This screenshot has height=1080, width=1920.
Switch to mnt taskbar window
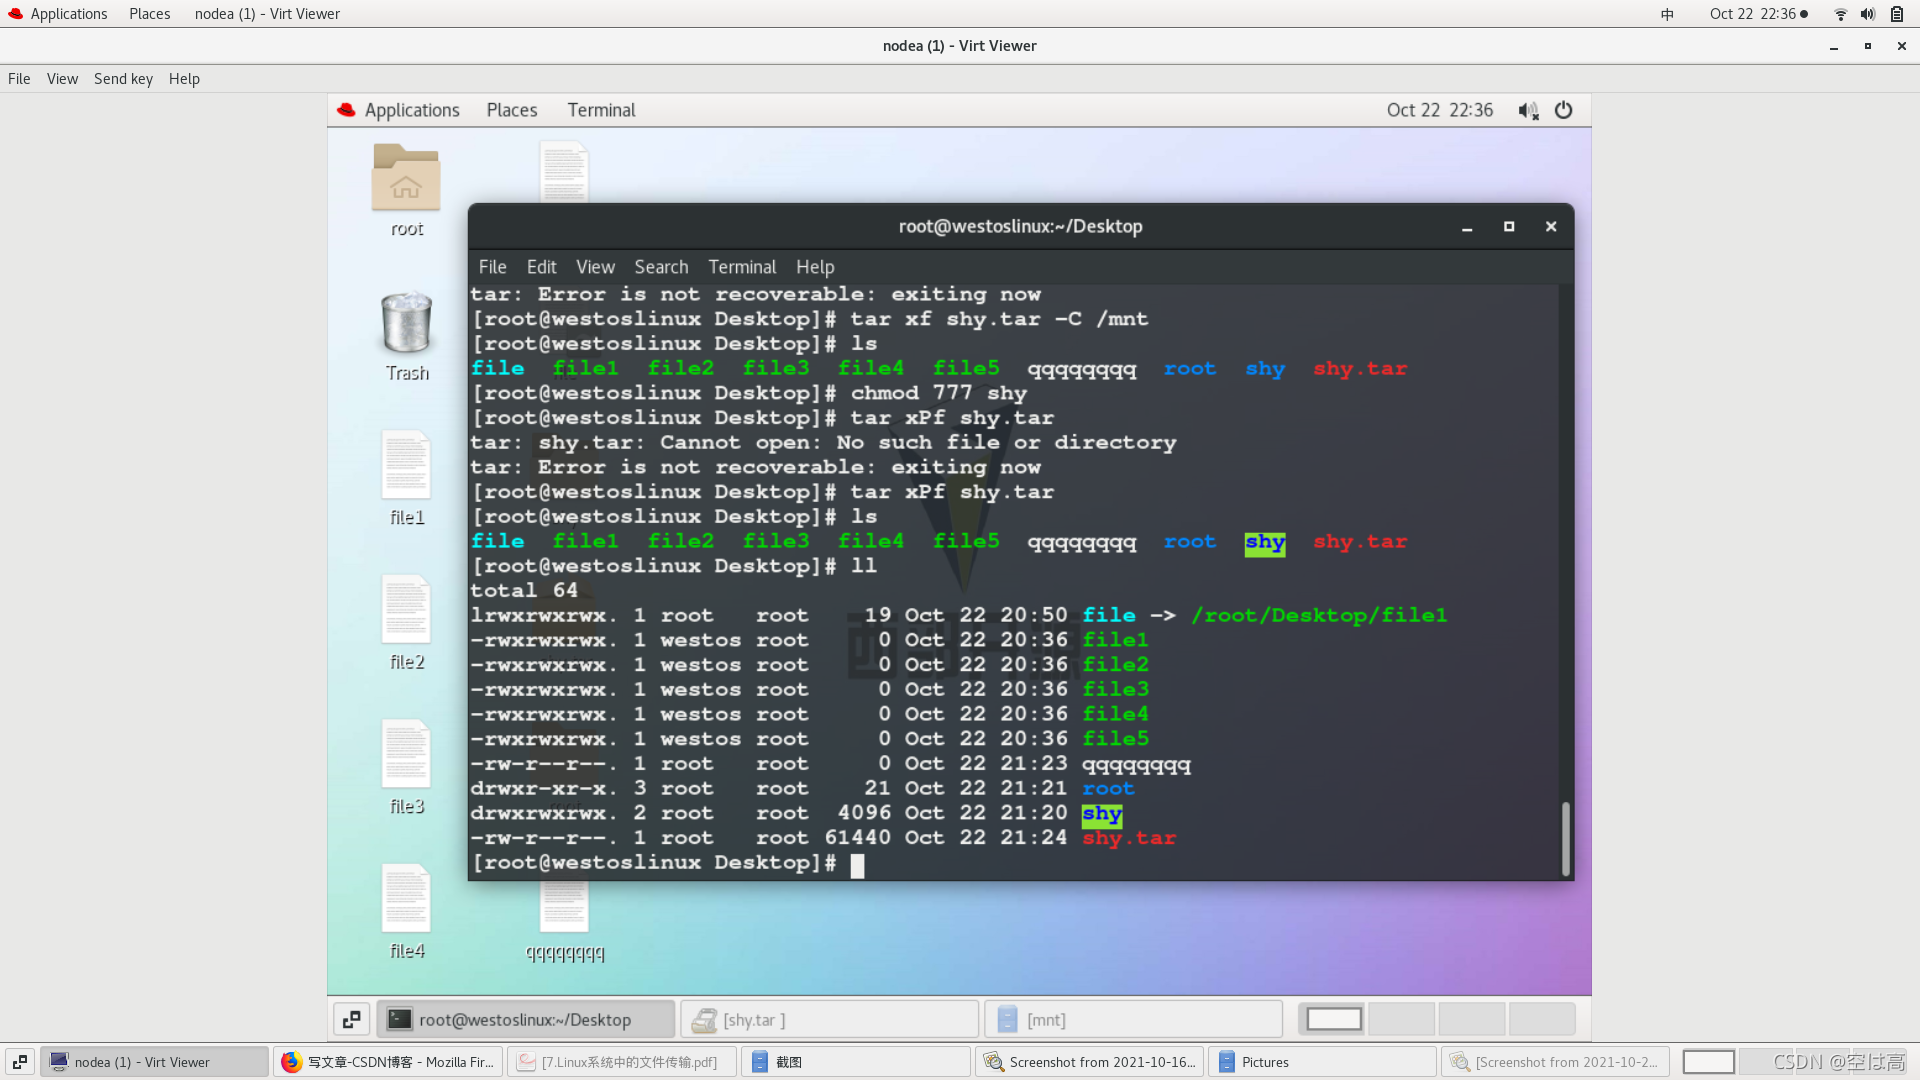point(1133,1019)
